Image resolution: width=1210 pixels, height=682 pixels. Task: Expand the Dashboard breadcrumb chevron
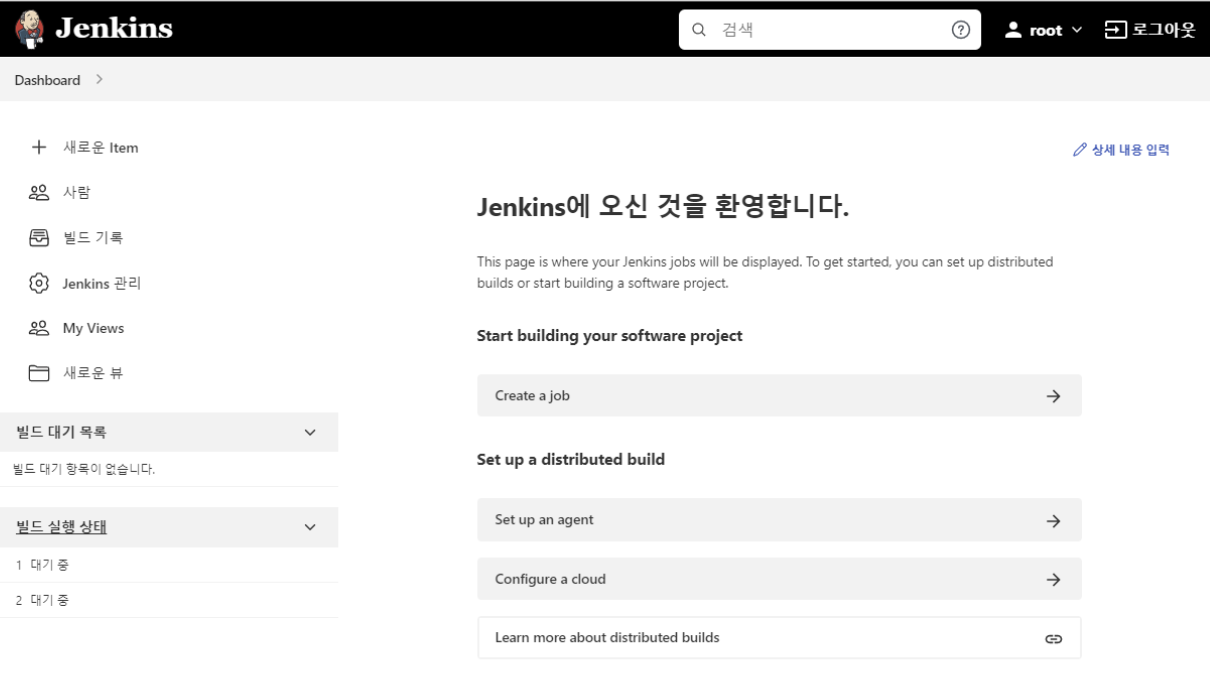[x=99, y=79]
